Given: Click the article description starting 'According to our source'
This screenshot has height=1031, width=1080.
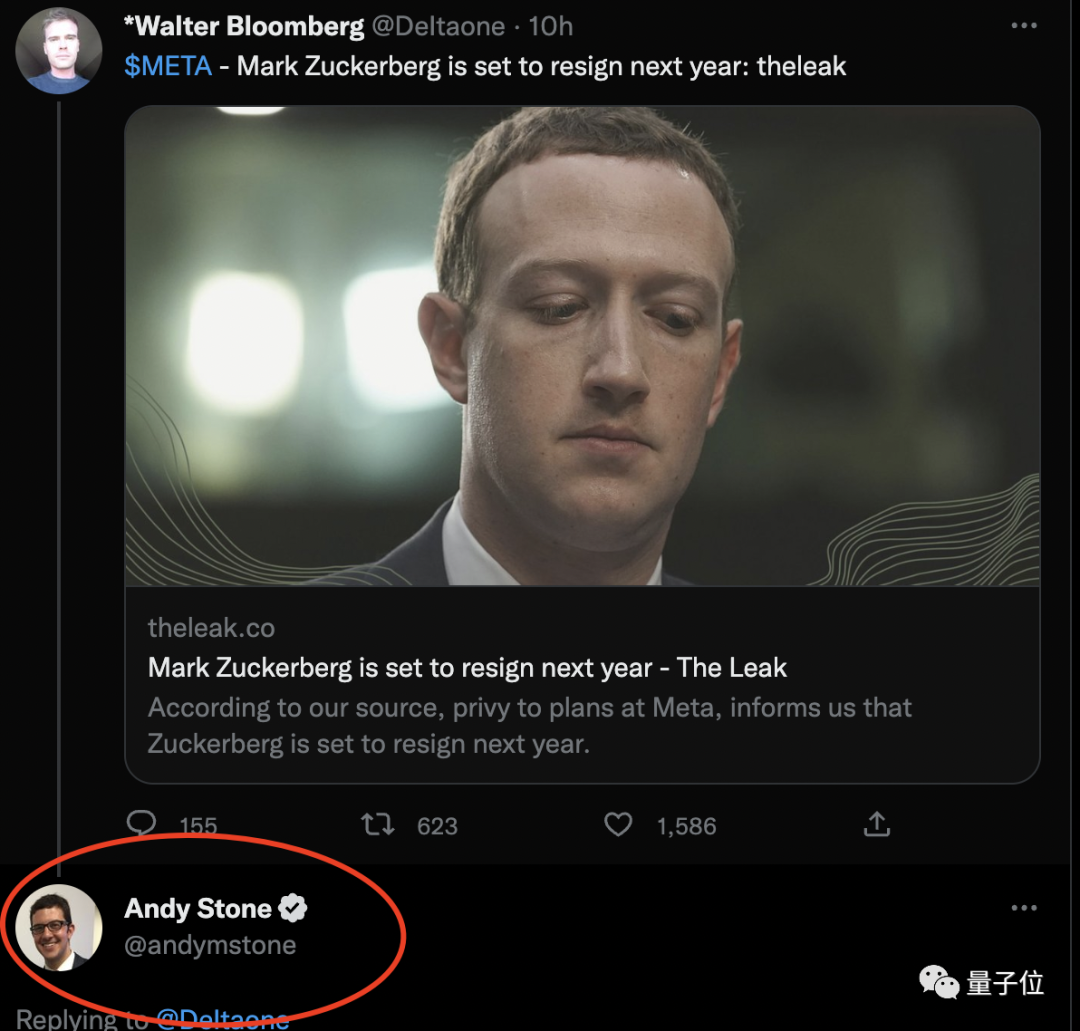Looking at the screenshot, I should (529, 725).
